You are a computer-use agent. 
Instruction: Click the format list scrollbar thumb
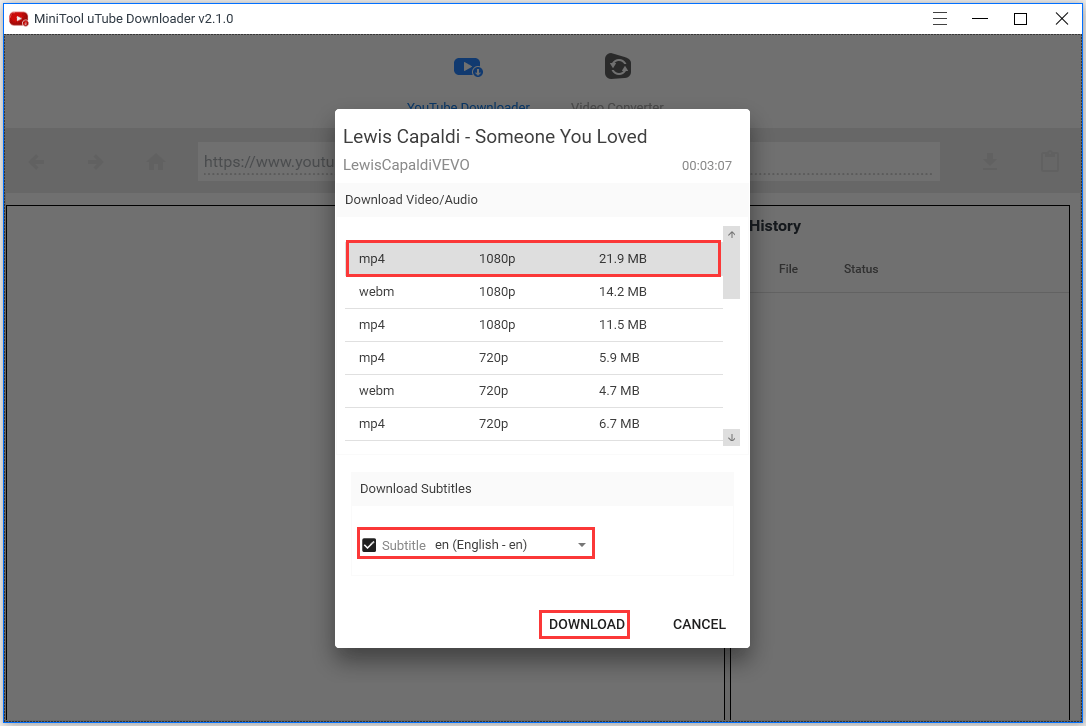[x=731, y=270]
